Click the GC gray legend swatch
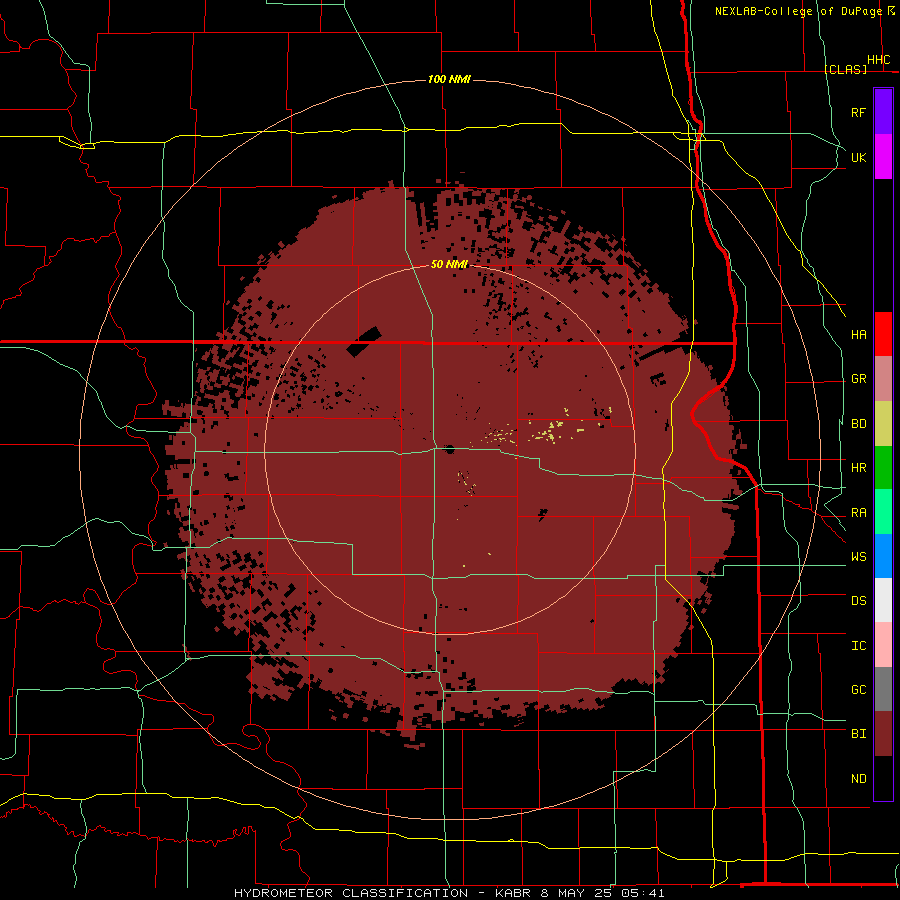Viewport: 900px width, 900px height. click(883, 689)
